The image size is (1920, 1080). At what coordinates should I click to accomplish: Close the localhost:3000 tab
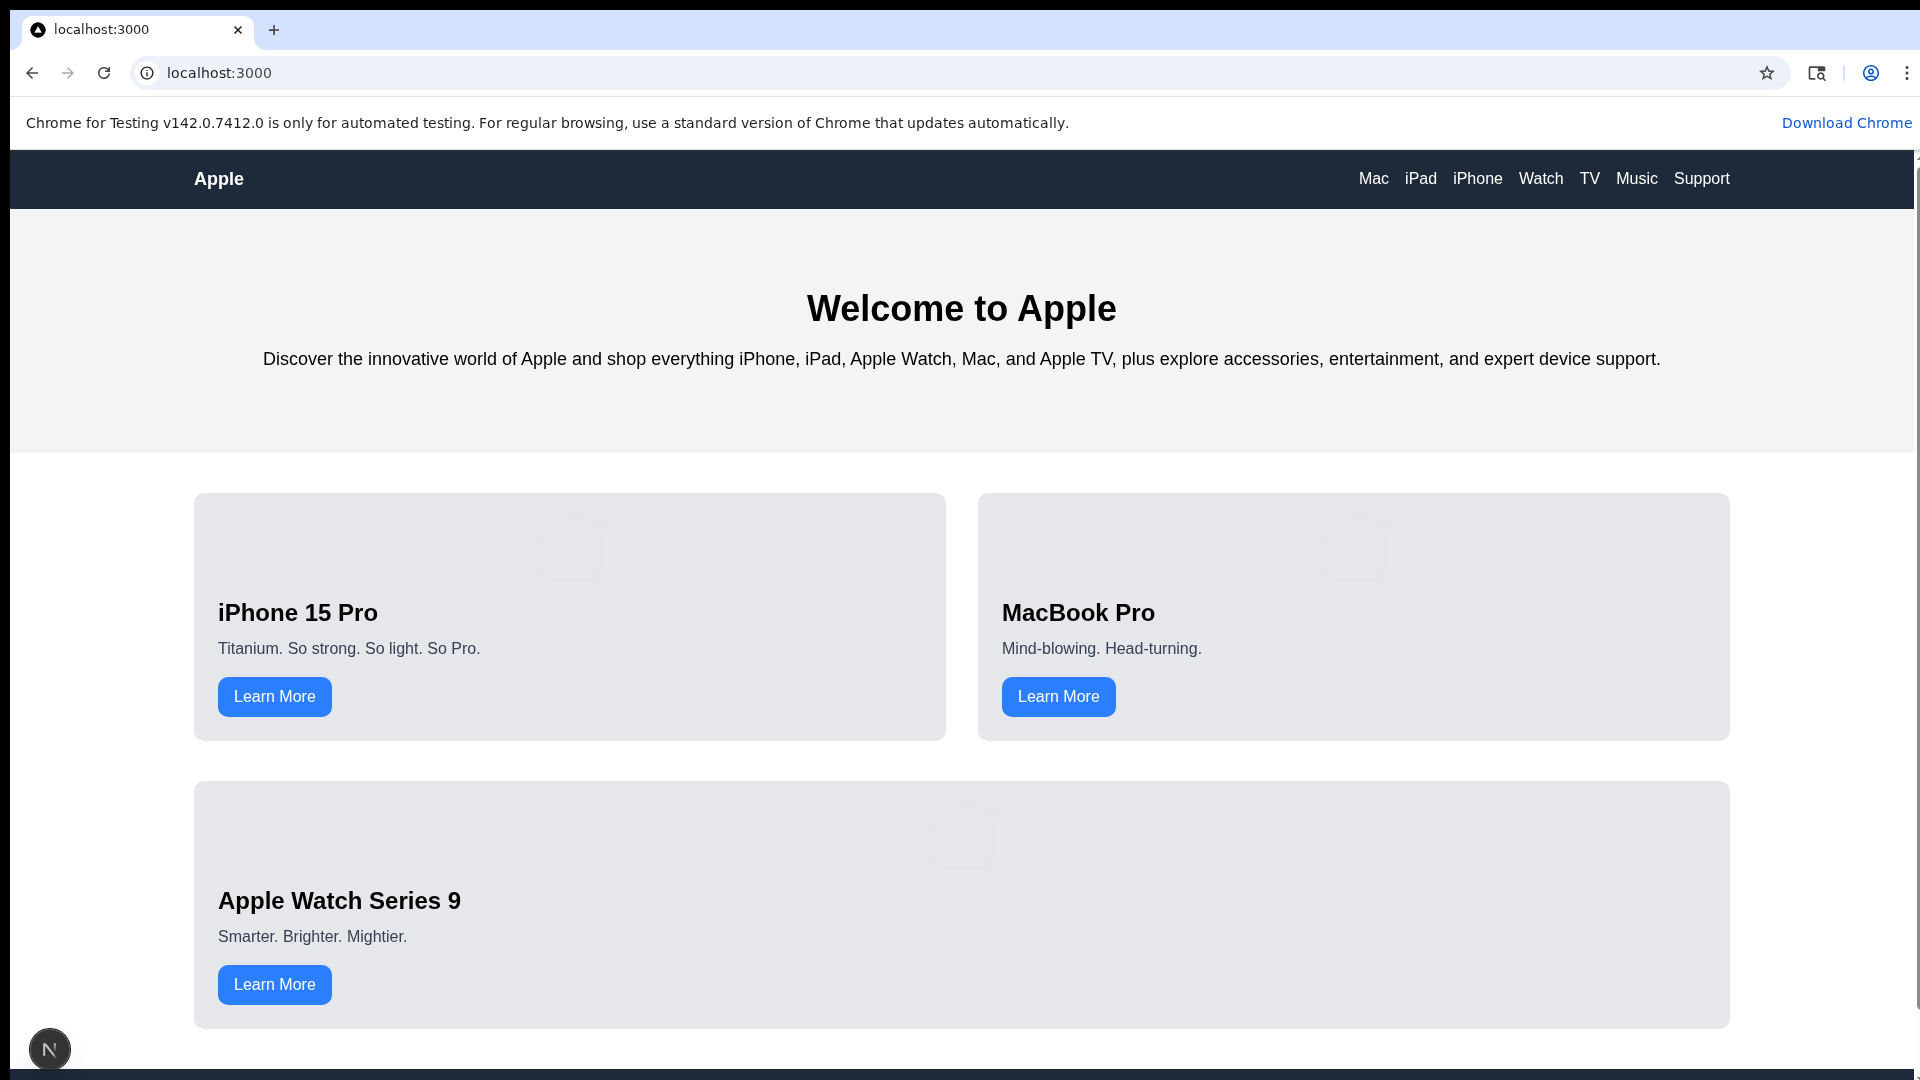click(x=238, y=30)
